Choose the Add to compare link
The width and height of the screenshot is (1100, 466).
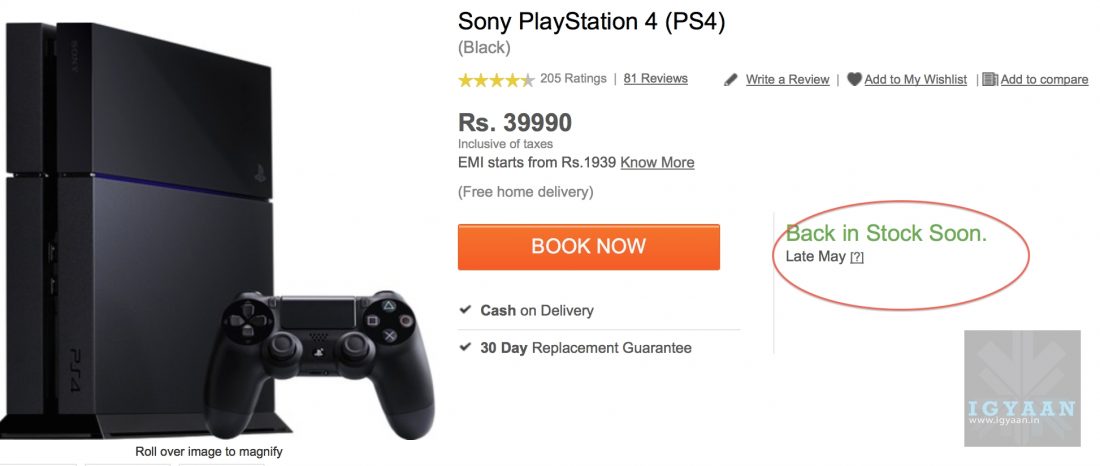coord(1044,80)
